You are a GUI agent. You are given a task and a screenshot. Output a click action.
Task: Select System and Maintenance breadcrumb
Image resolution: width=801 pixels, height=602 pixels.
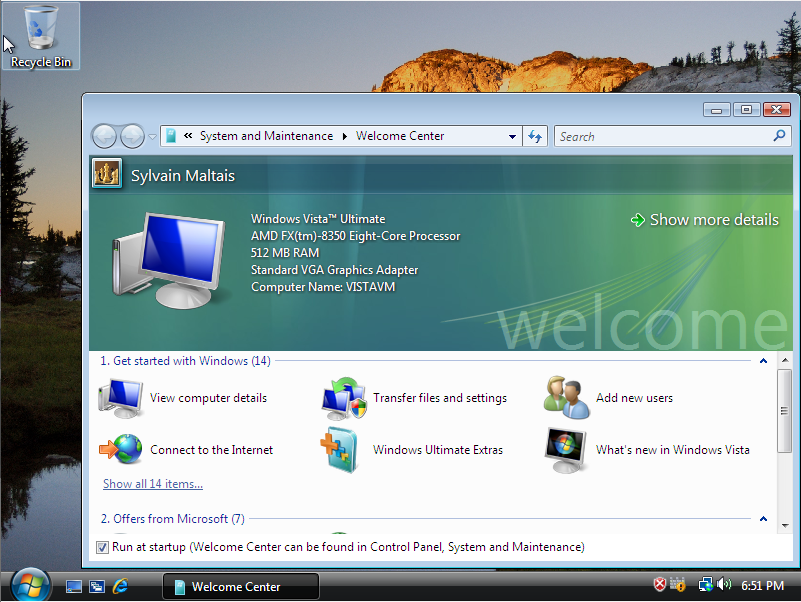click(266, 136)
